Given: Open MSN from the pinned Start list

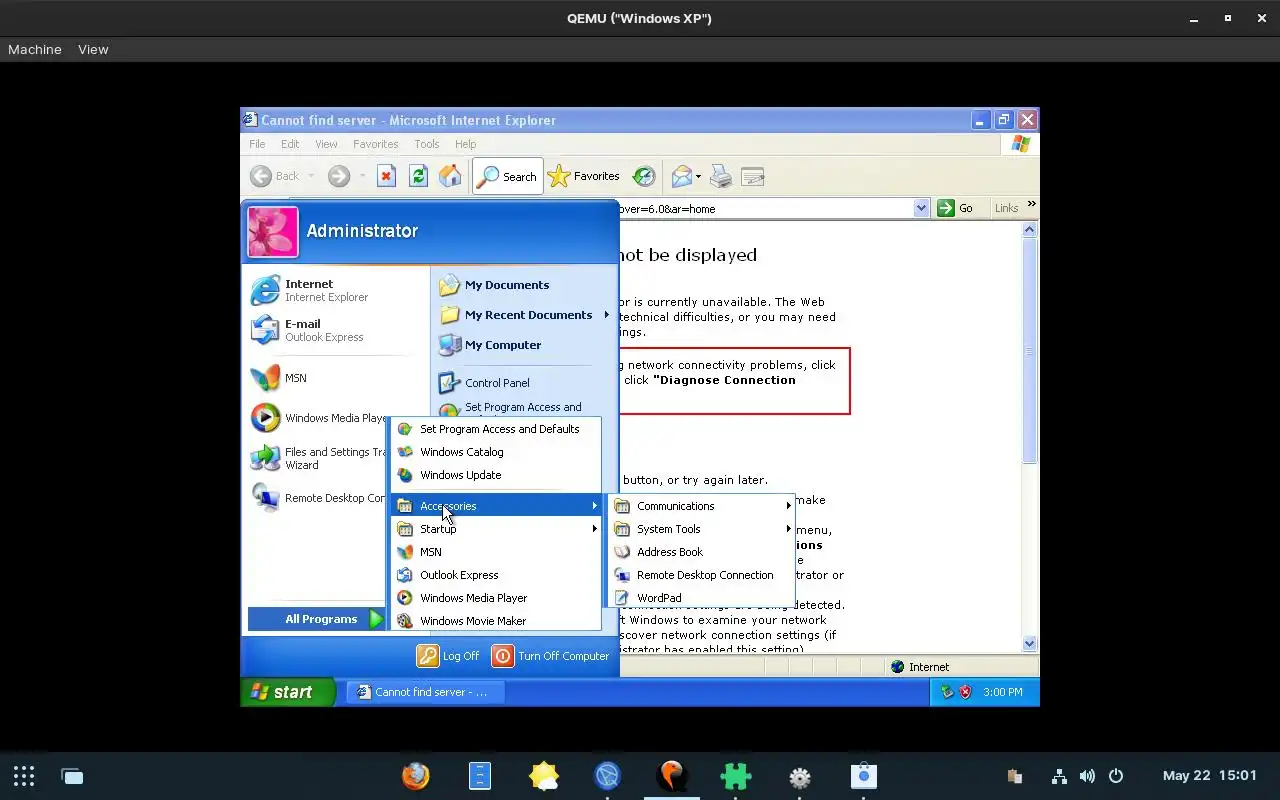Looking at the screenshot, I should 338,378.
